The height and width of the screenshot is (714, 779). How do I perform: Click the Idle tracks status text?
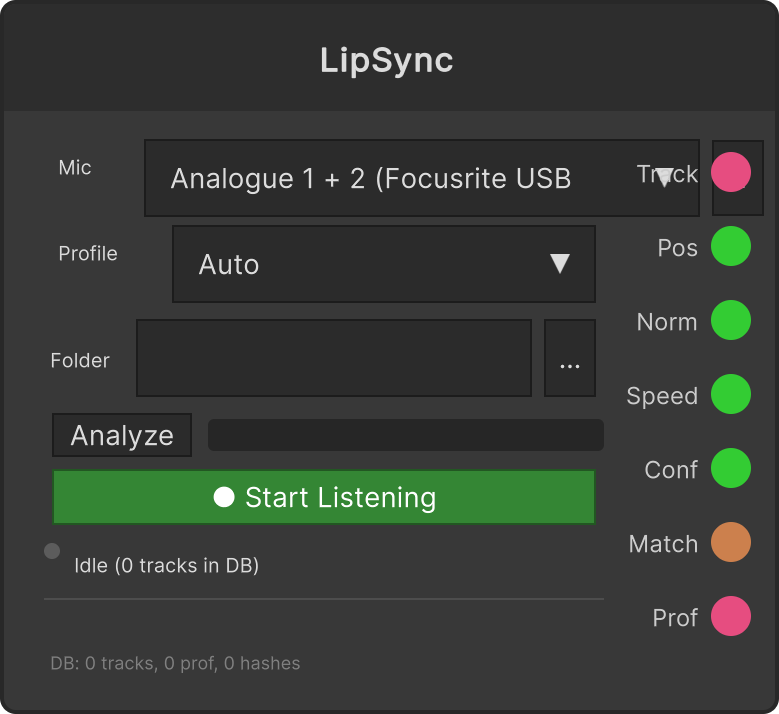166,565
